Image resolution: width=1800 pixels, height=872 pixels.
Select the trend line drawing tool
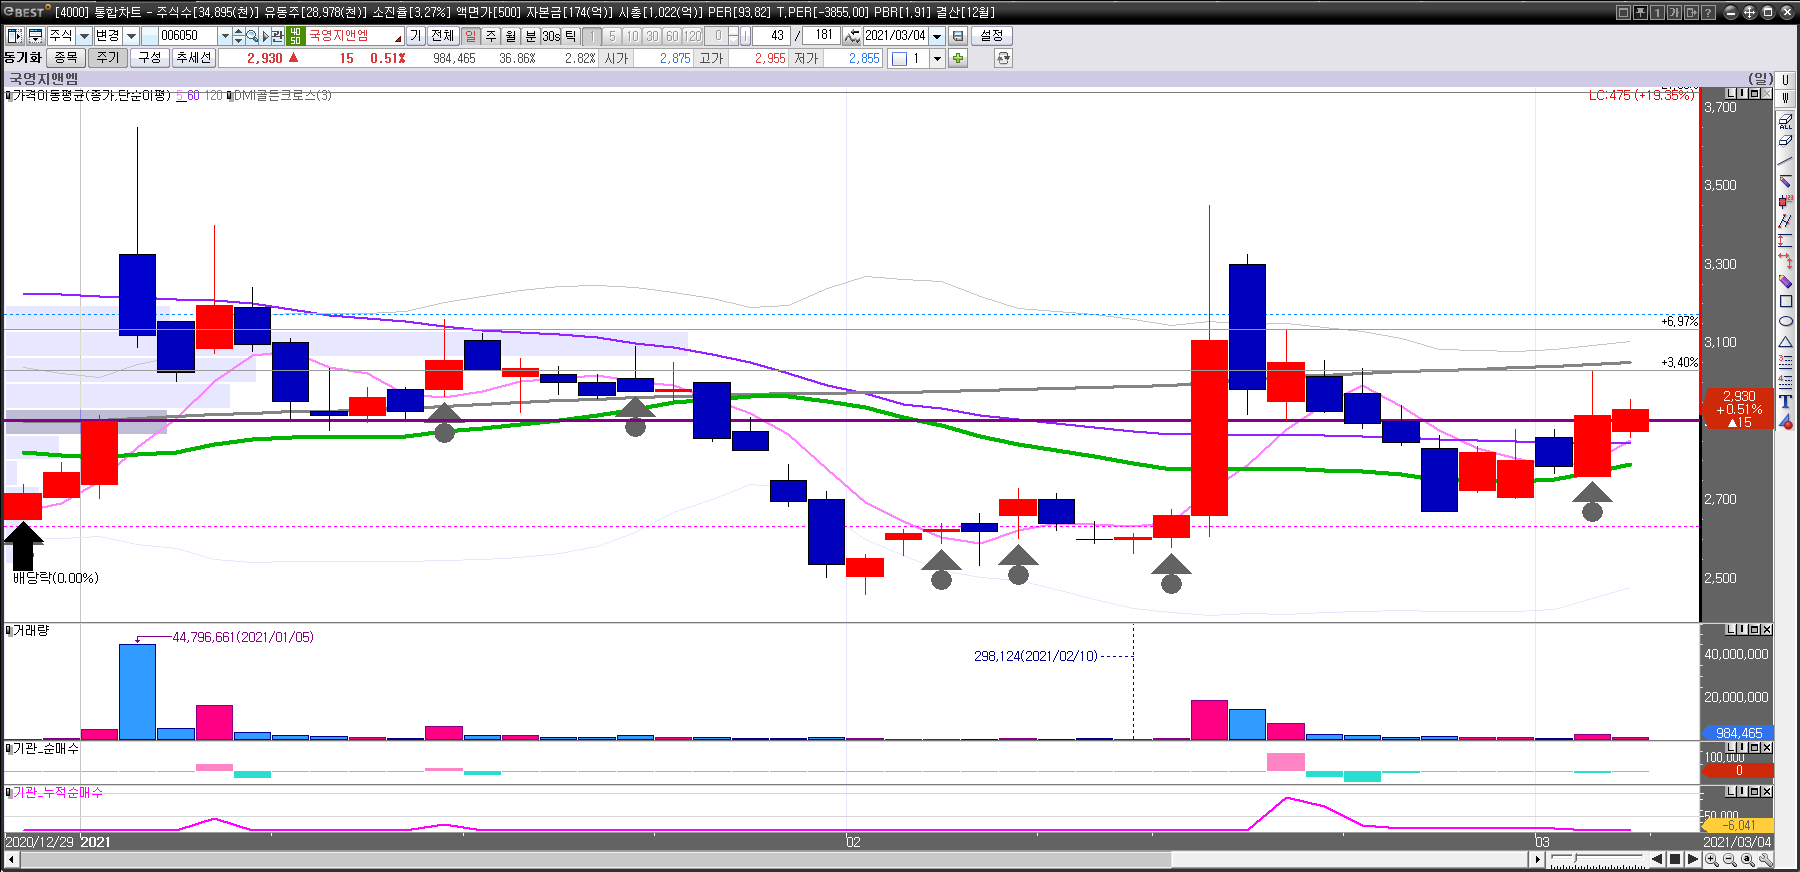1785,160
